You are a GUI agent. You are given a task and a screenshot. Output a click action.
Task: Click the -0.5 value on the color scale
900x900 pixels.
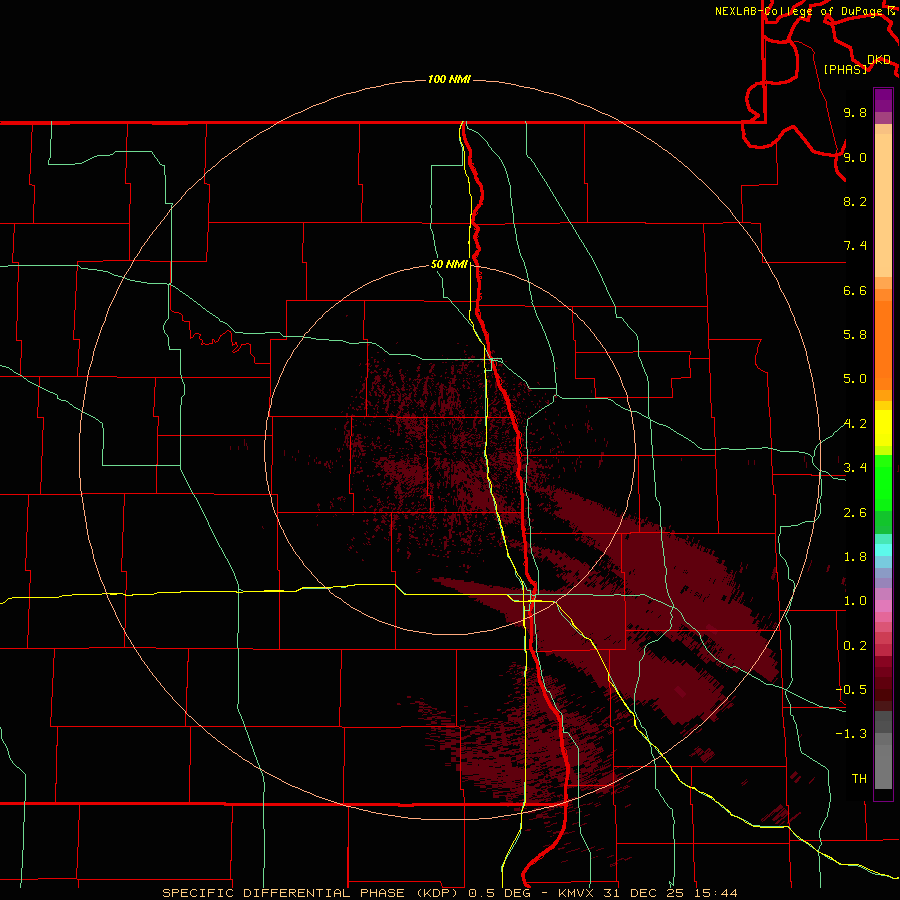tap(851, 690)
